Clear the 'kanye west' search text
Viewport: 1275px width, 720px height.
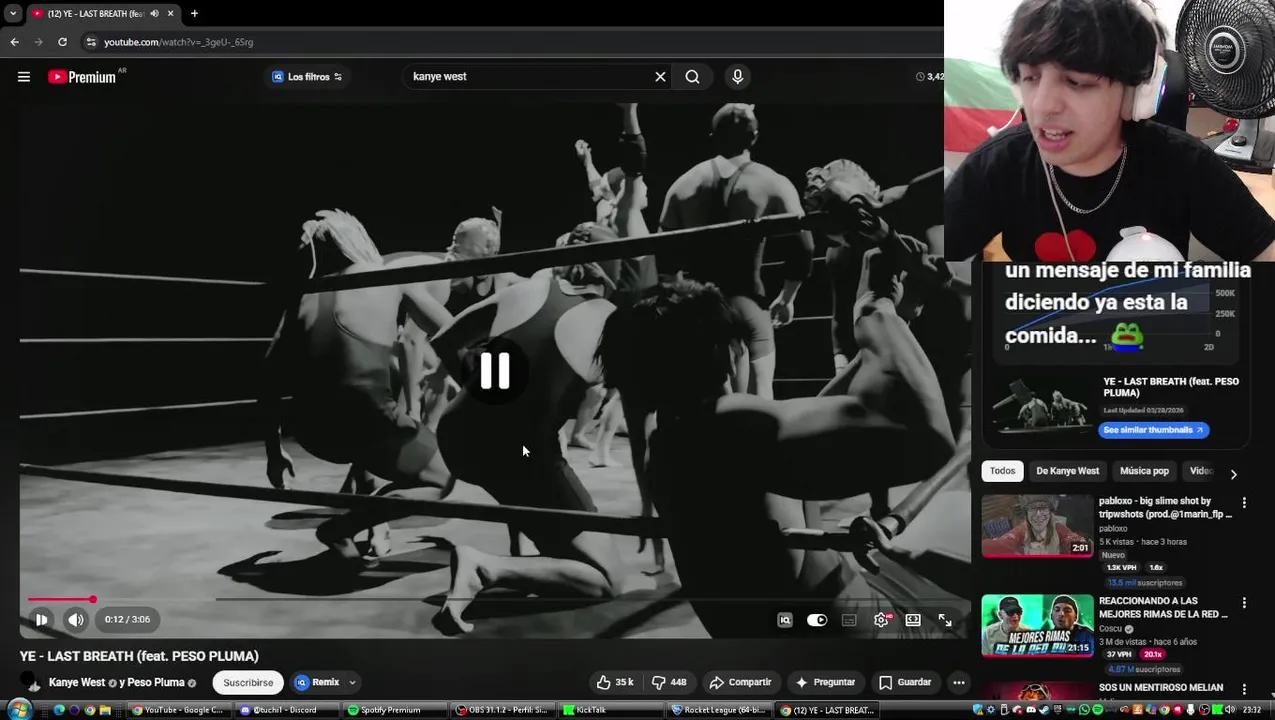pos(660,77)
